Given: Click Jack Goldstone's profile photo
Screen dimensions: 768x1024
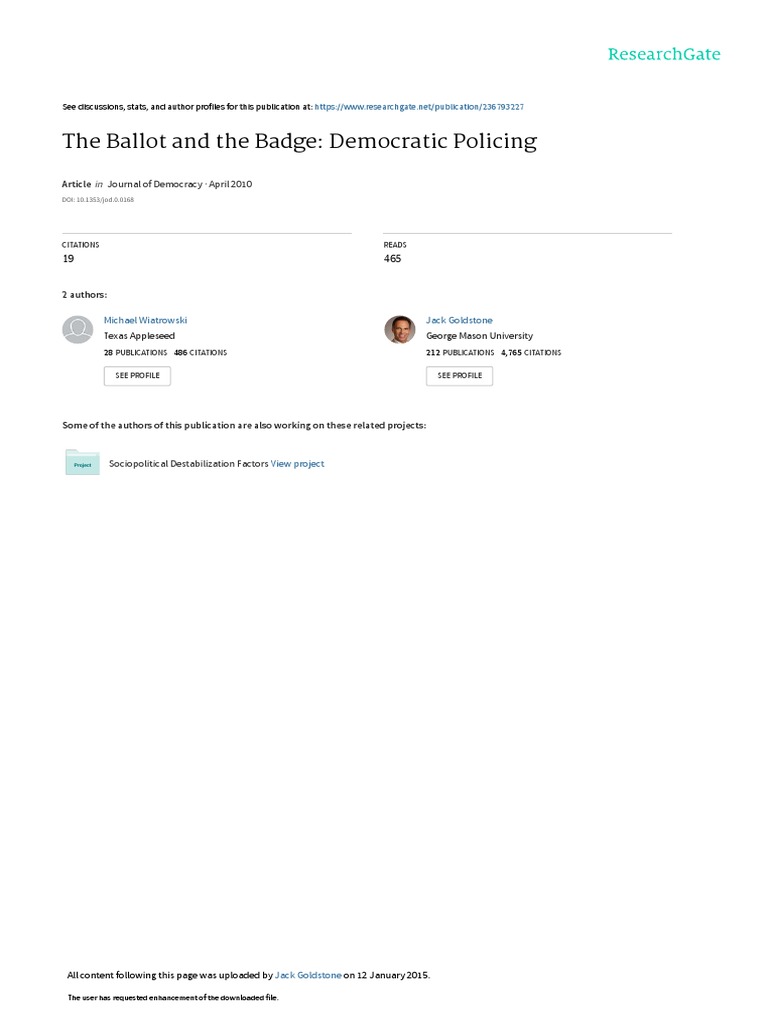Looking at the screenshot, I should pos(400,330).
